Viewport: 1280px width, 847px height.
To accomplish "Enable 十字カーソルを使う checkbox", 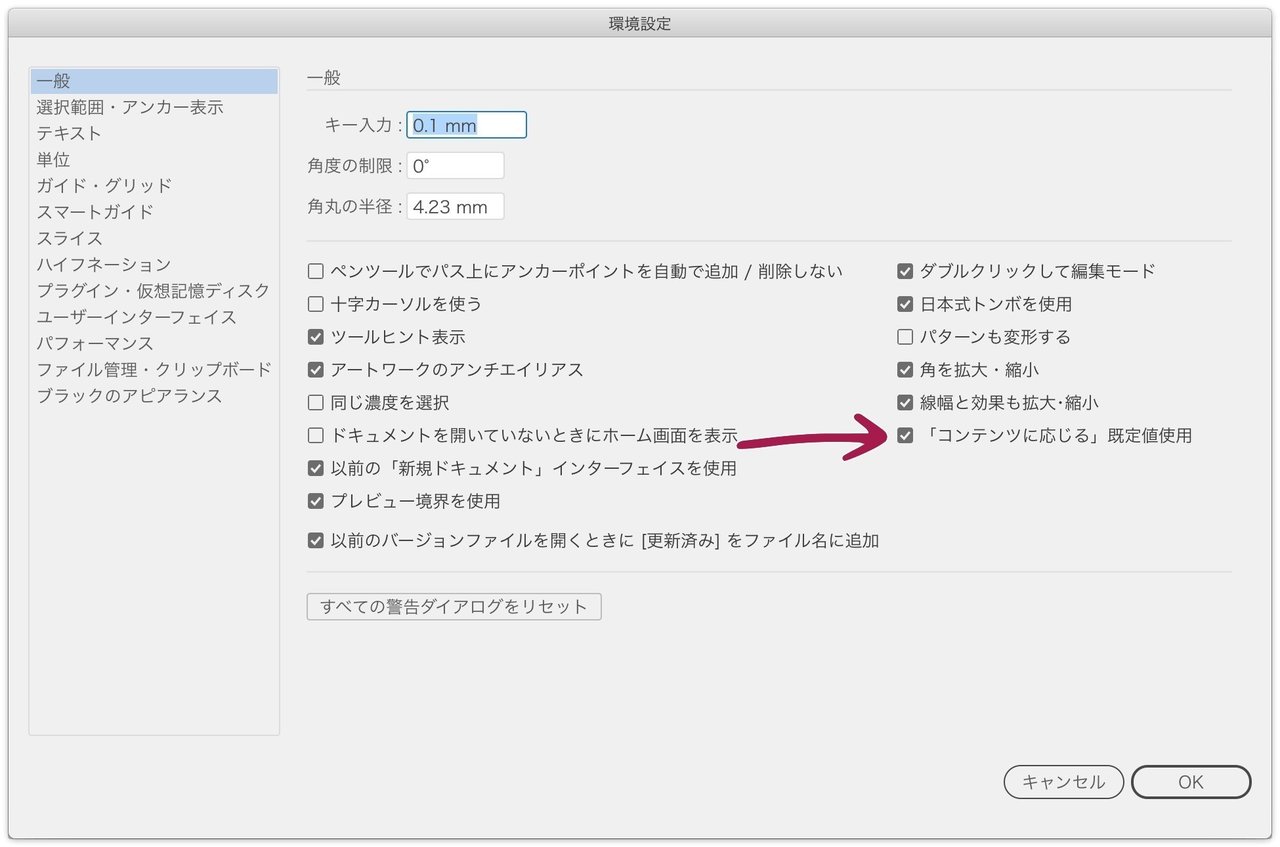I will click(x=316, y=304).
